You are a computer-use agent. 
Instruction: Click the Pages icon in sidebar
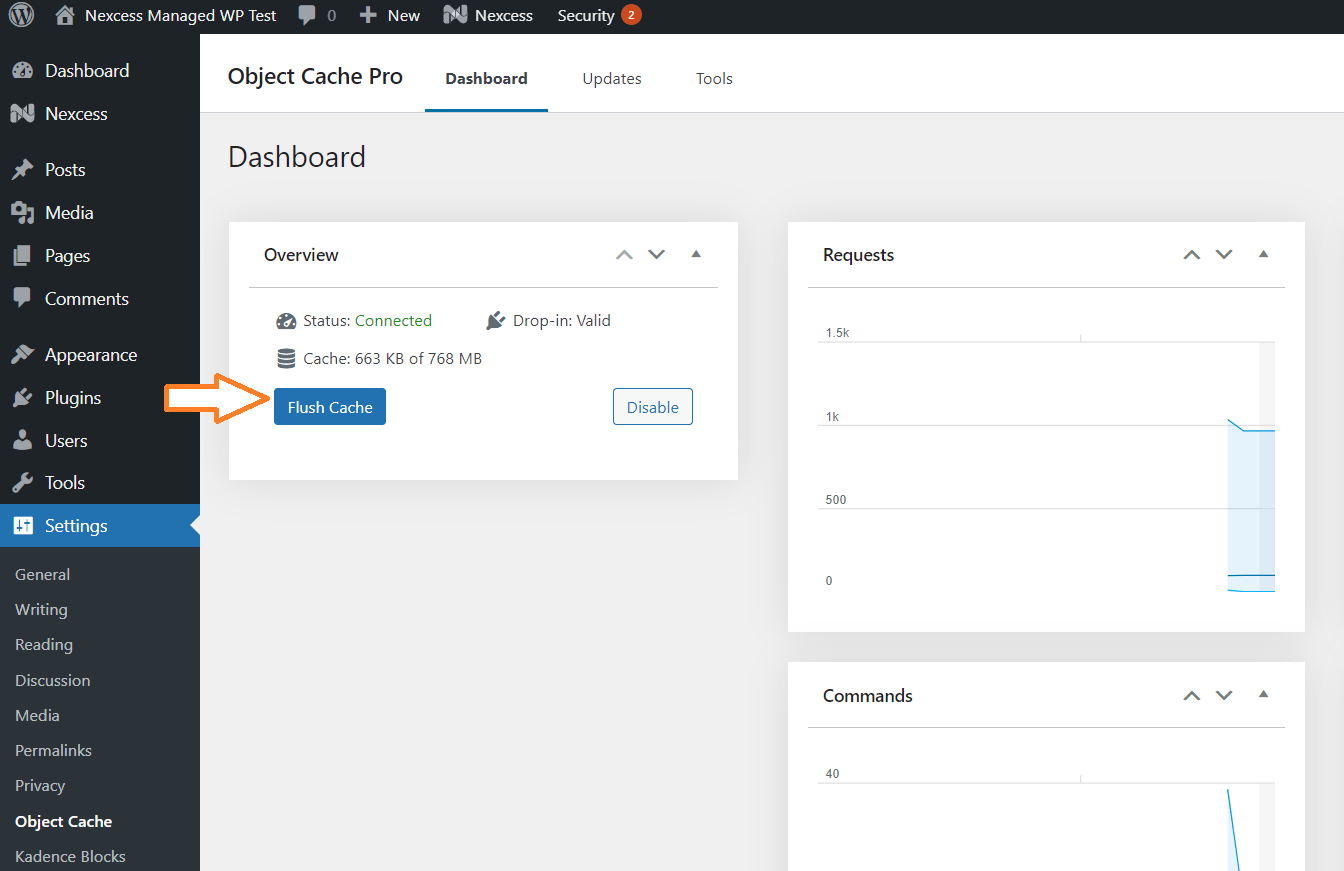click(x=22, y=256)
